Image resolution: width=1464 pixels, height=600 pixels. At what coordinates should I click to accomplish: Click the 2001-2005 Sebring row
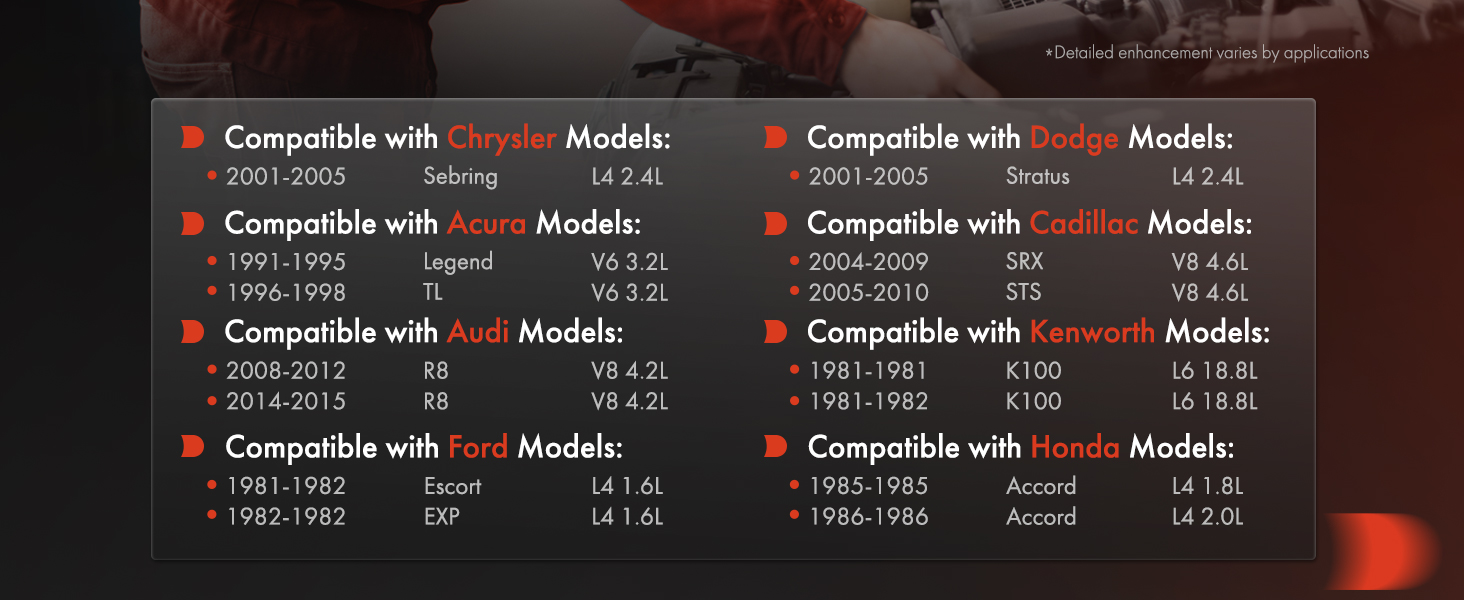[x=437, y=177]
